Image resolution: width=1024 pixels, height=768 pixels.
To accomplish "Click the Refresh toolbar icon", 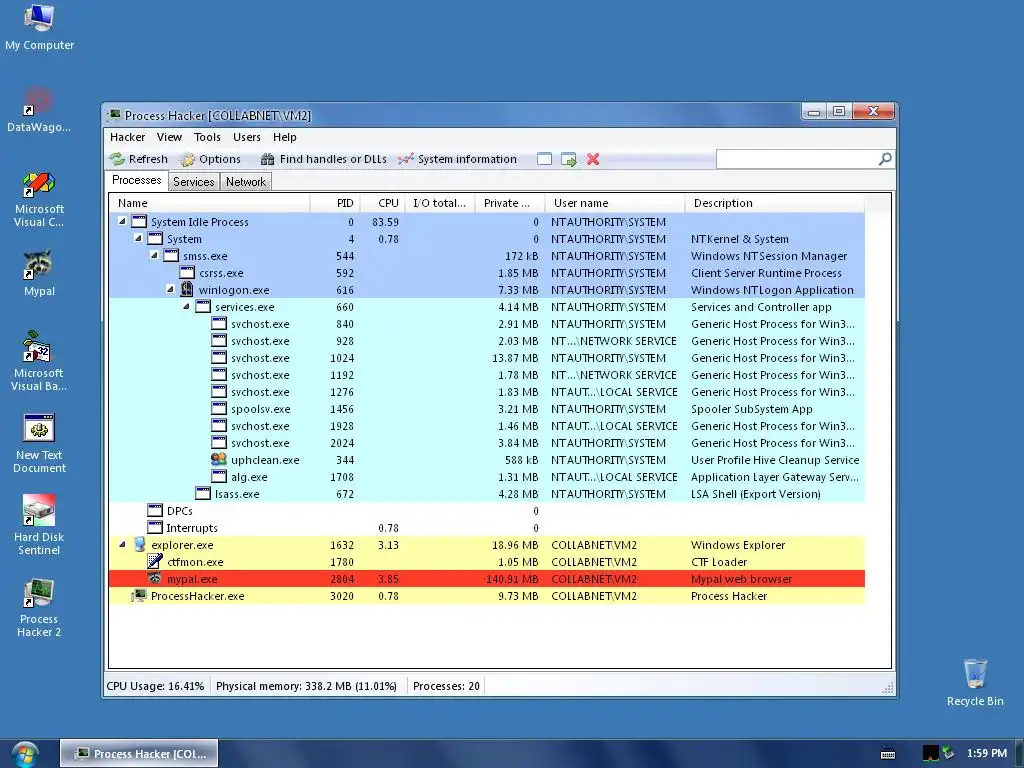I will (x=118, y=159).
